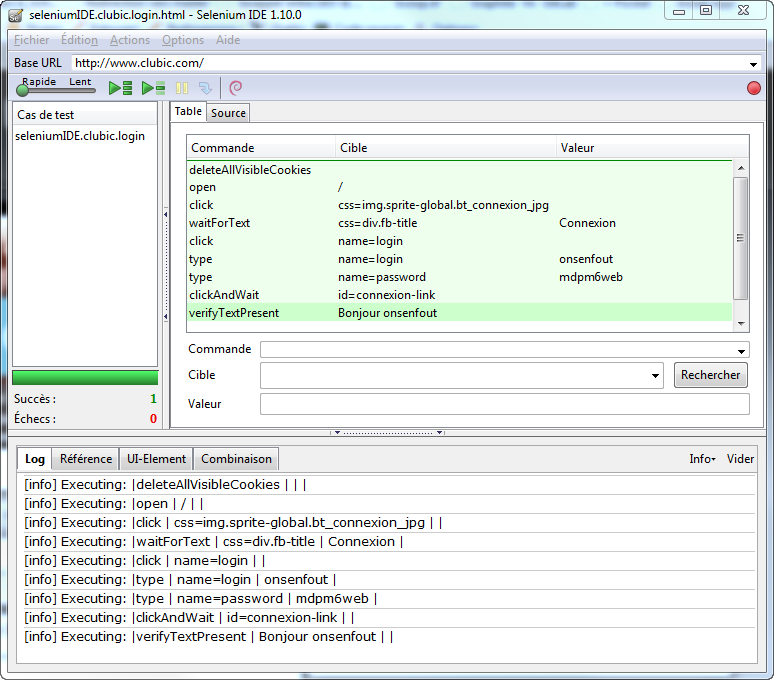Switch to the Source tab

point(228,113)
